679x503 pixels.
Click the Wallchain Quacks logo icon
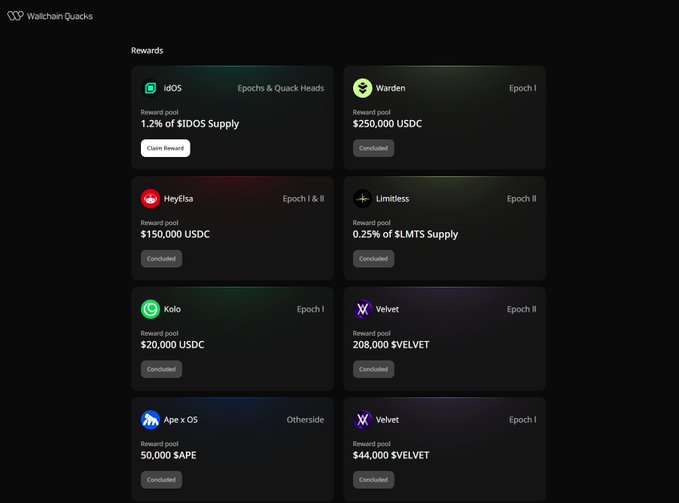(x=15, y=16)
